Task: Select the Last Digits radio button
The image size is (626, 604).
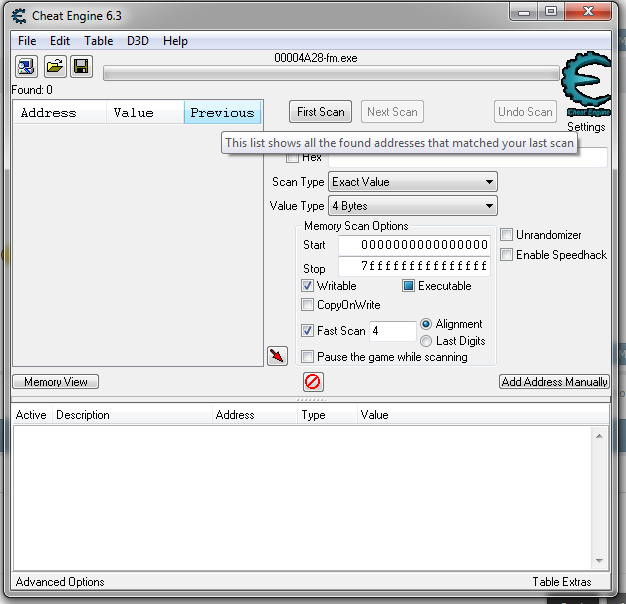Action: point(426,341)
